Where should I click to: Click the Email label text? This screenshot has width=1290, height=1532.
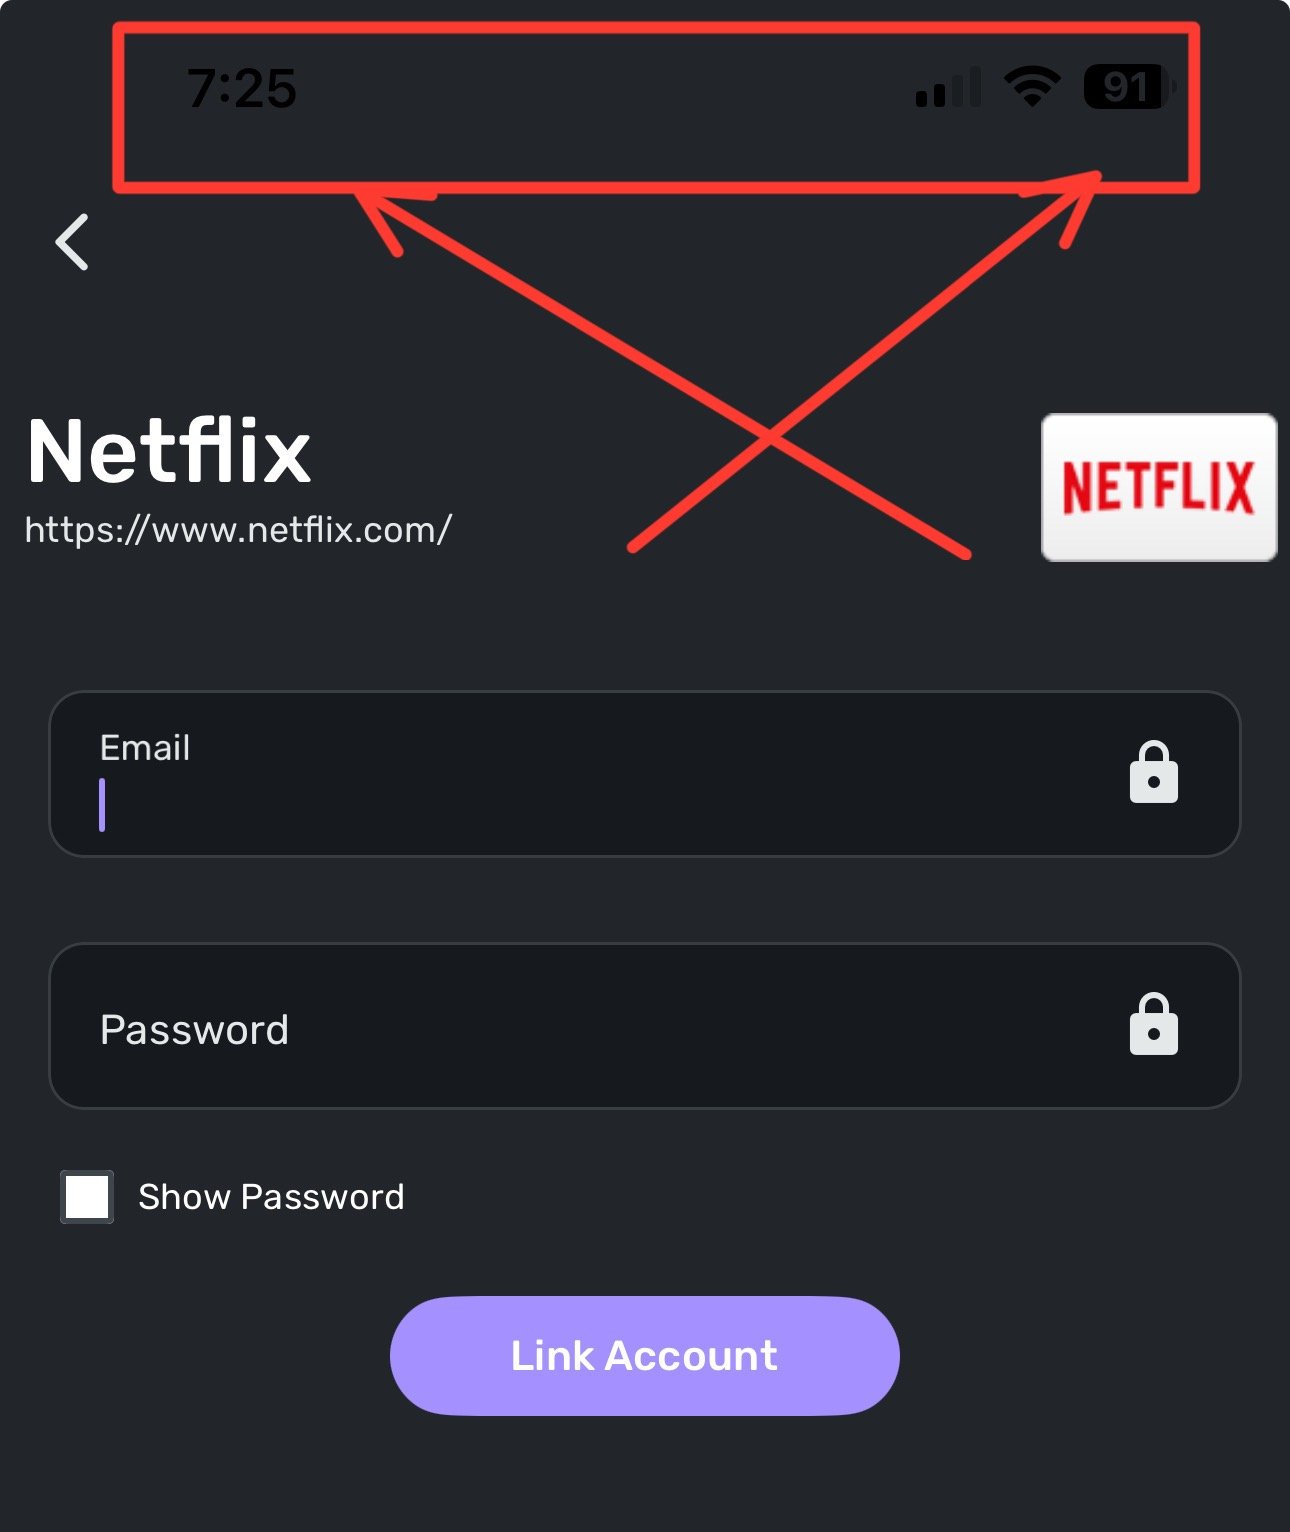(145, 748)
